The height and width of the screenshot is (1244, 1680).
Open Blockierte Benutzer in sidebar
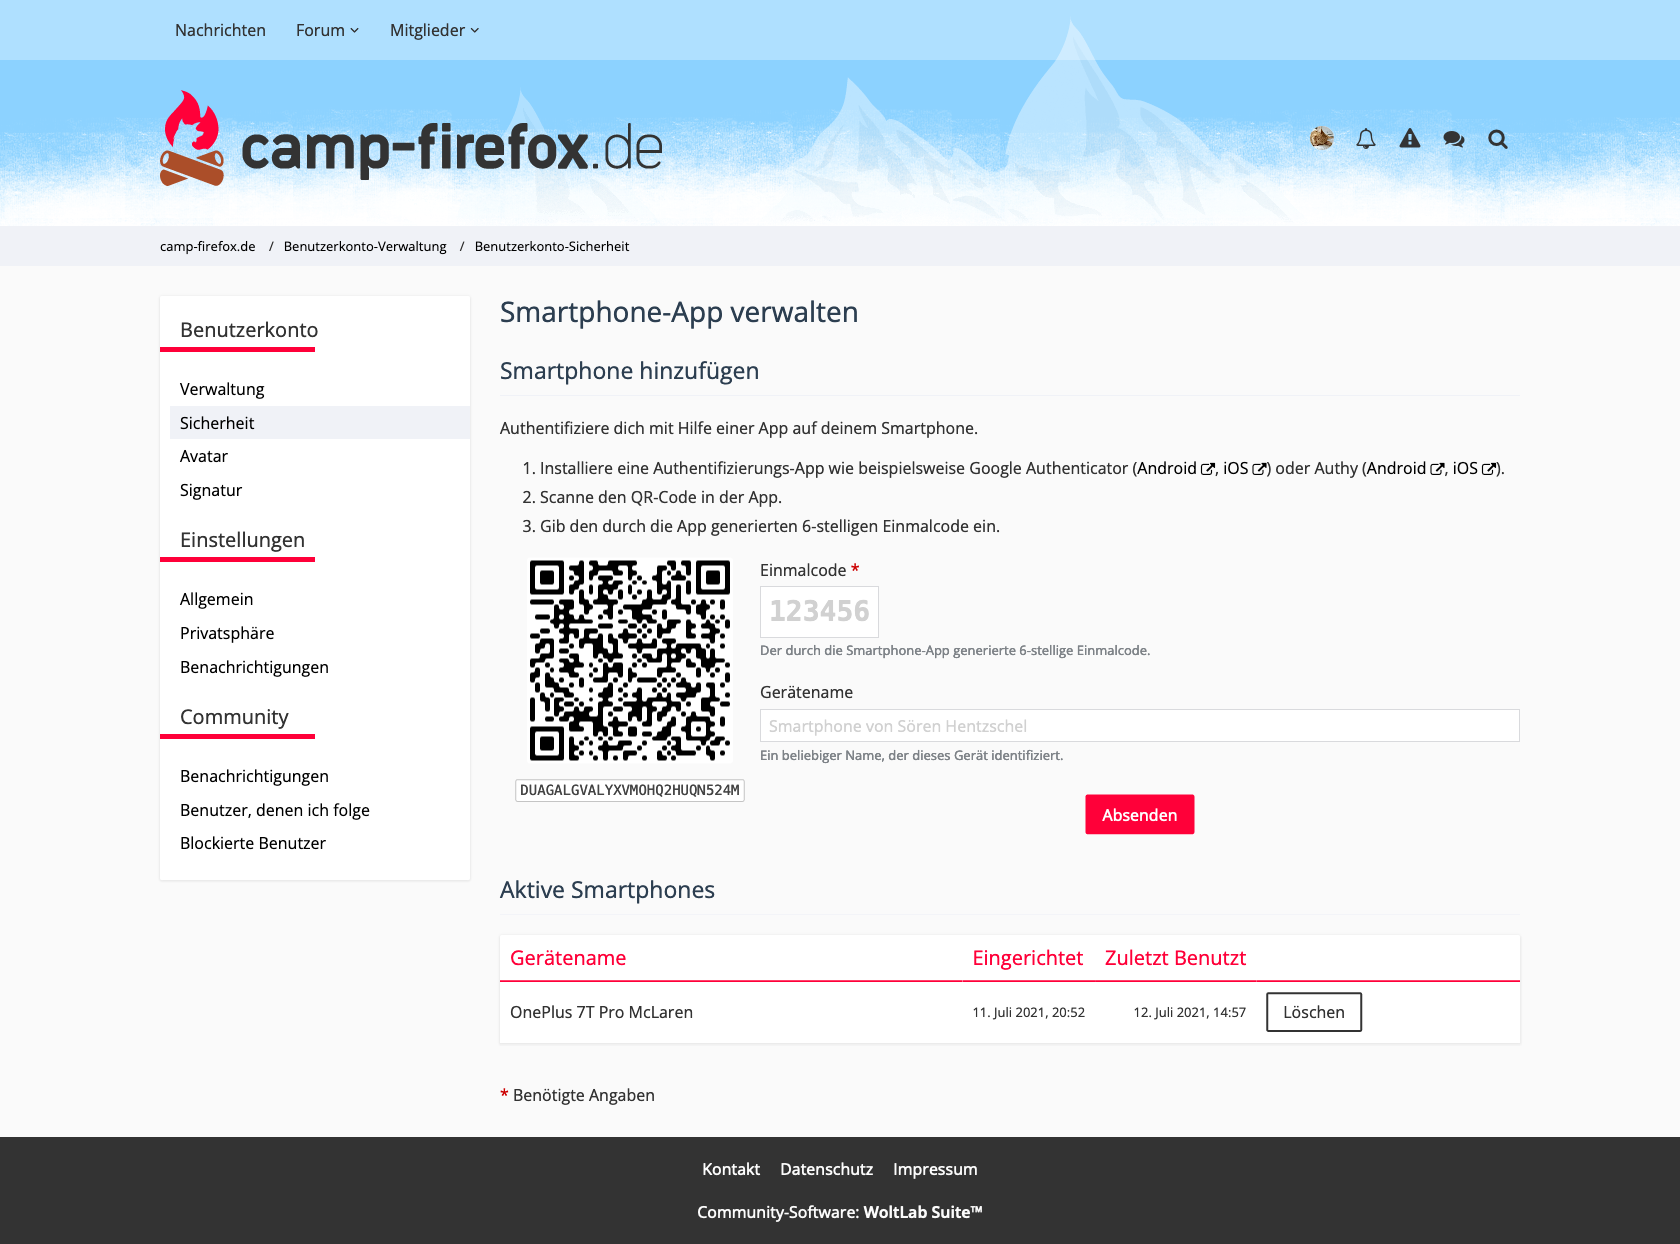tap(253, 843)
